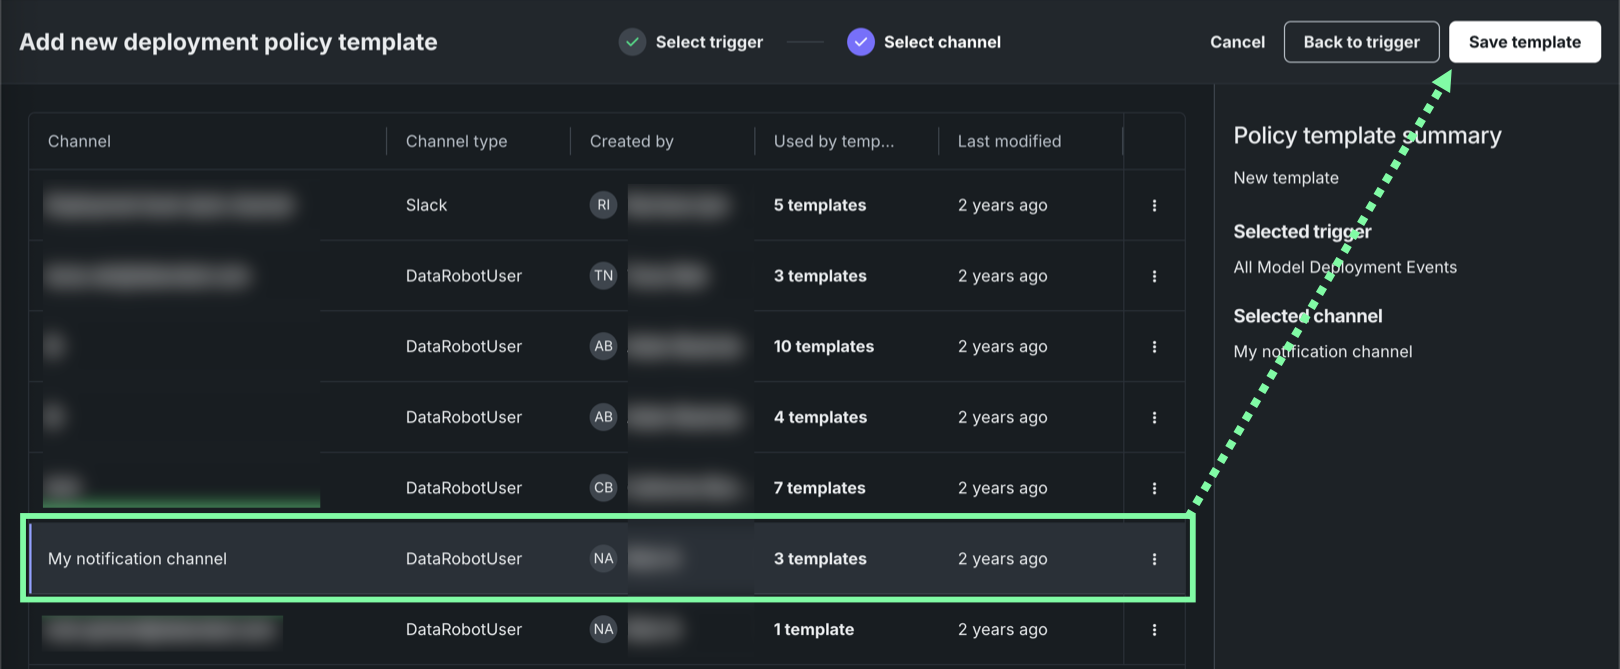The image size is (1620, 669).
Task: Go back to trigger selection
Action: [x=1361, y=42]
